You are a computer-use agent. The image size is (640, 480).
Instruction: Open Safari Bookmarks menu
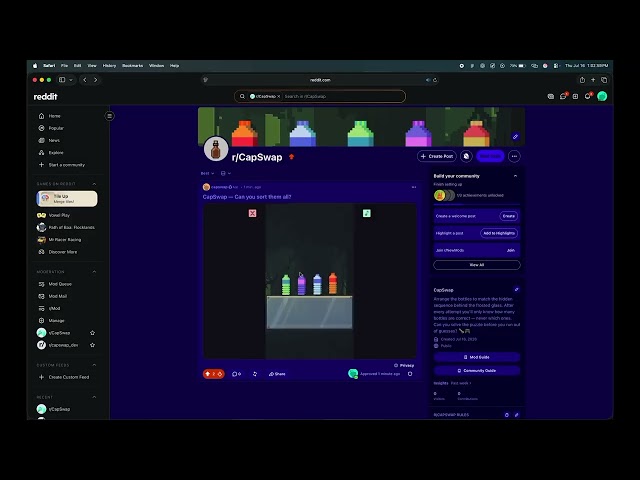click(132, 66)
